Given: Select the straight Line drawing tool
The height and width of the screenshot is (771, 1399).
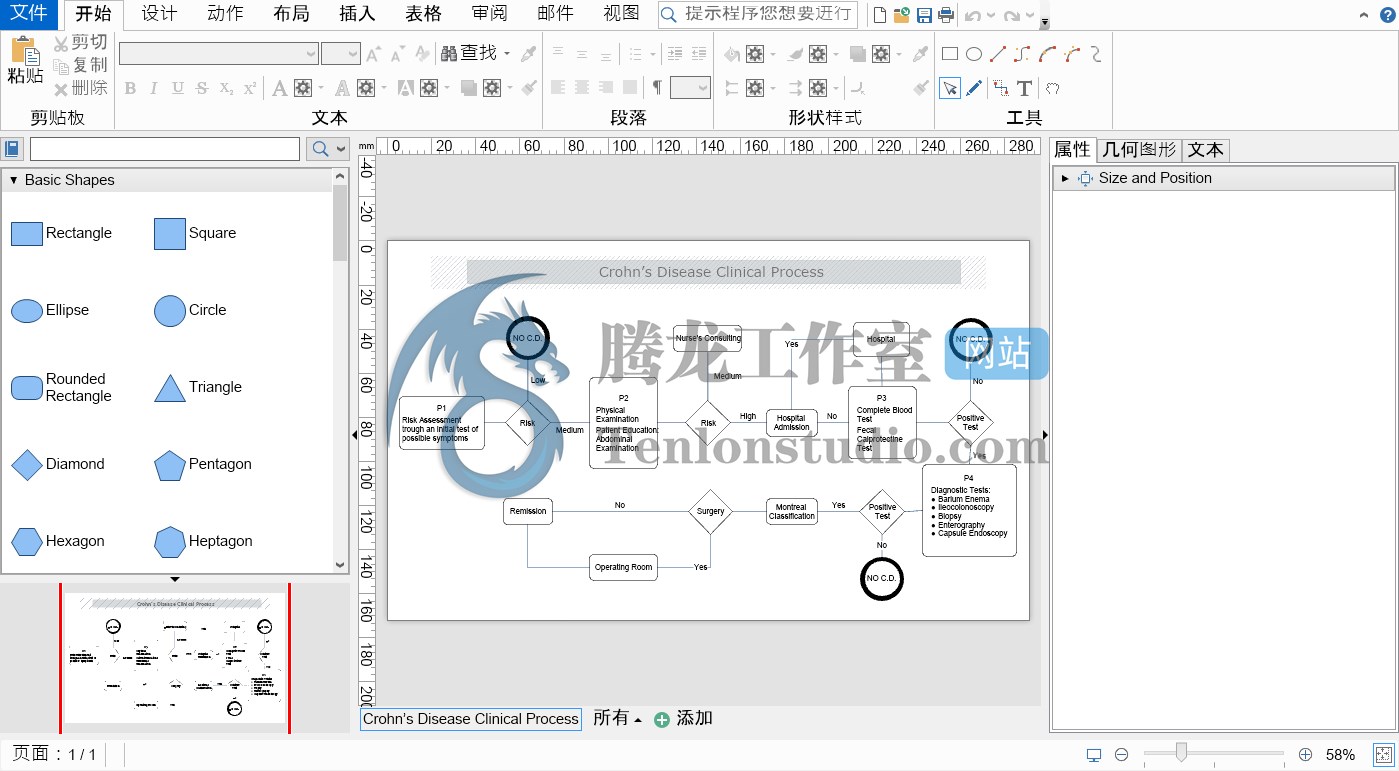Looking at the screenshot, I should (x=998, y=54).
